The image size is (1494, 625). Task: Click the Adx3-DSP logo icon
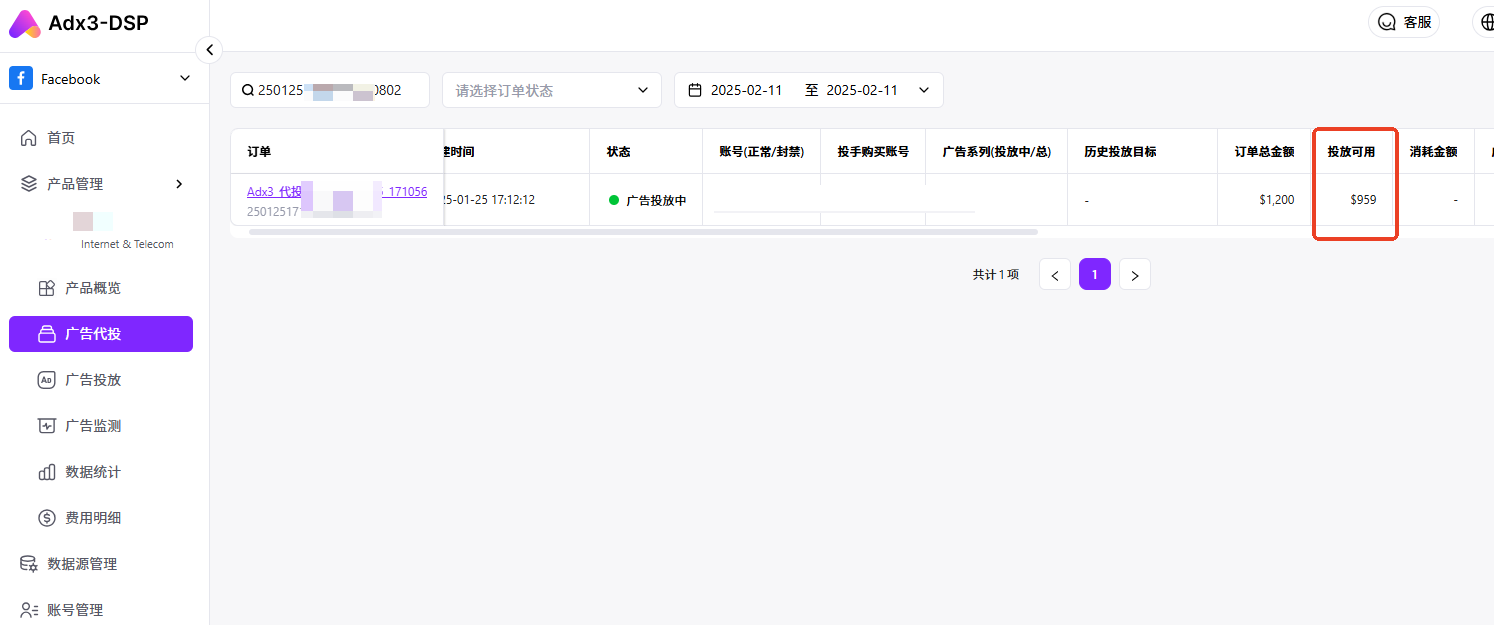[x=25, y=24]
